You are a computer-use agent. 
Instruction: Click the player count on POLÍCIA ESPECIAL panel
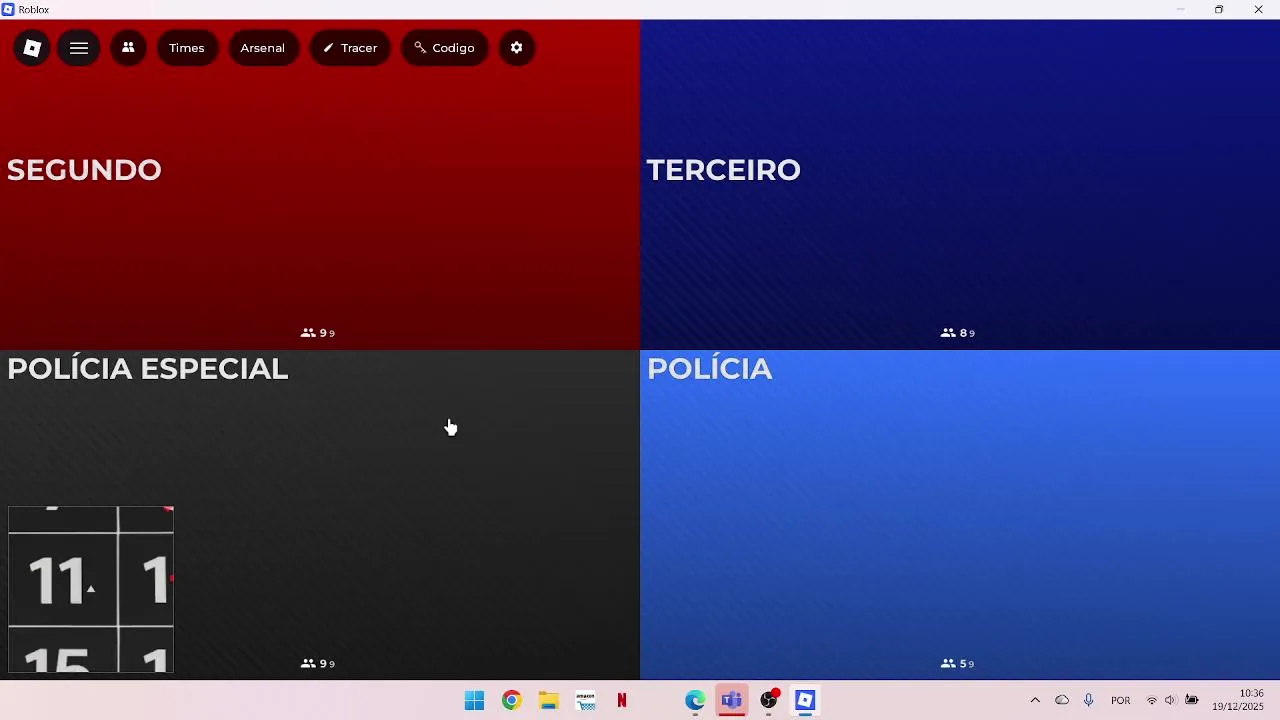[318, 664]
